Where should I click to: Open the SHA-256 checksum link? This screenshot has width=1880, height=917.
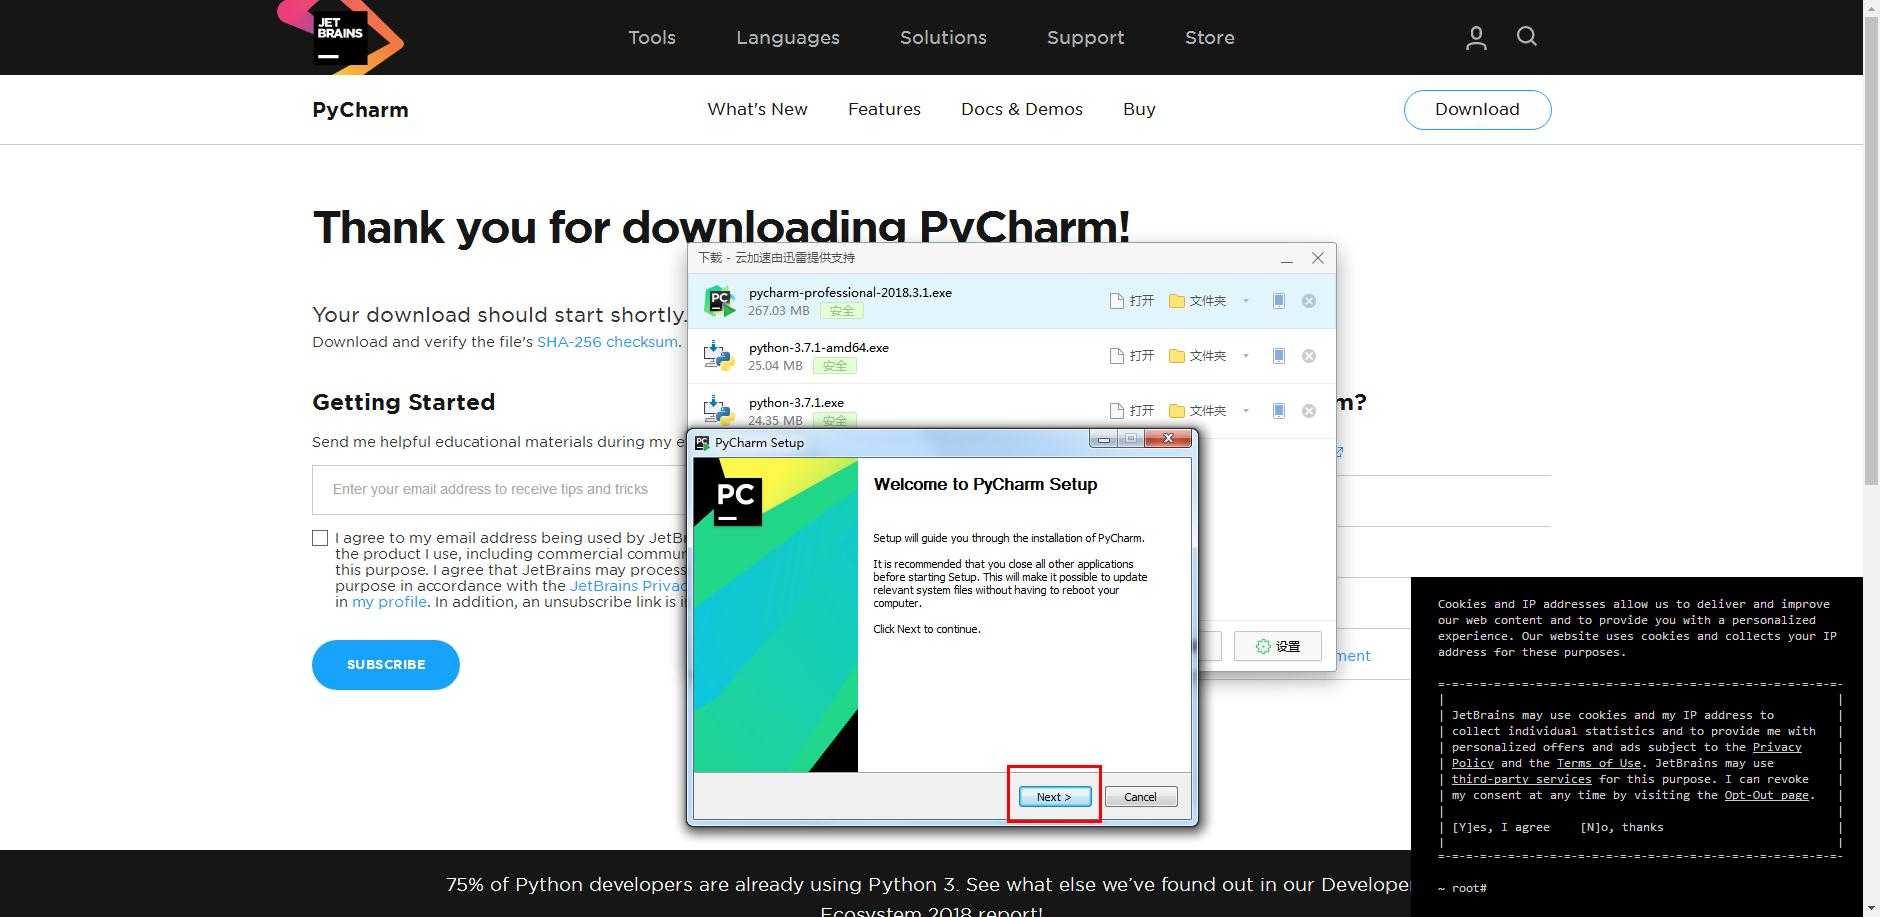pyautogui.click(x=607, y=342)
